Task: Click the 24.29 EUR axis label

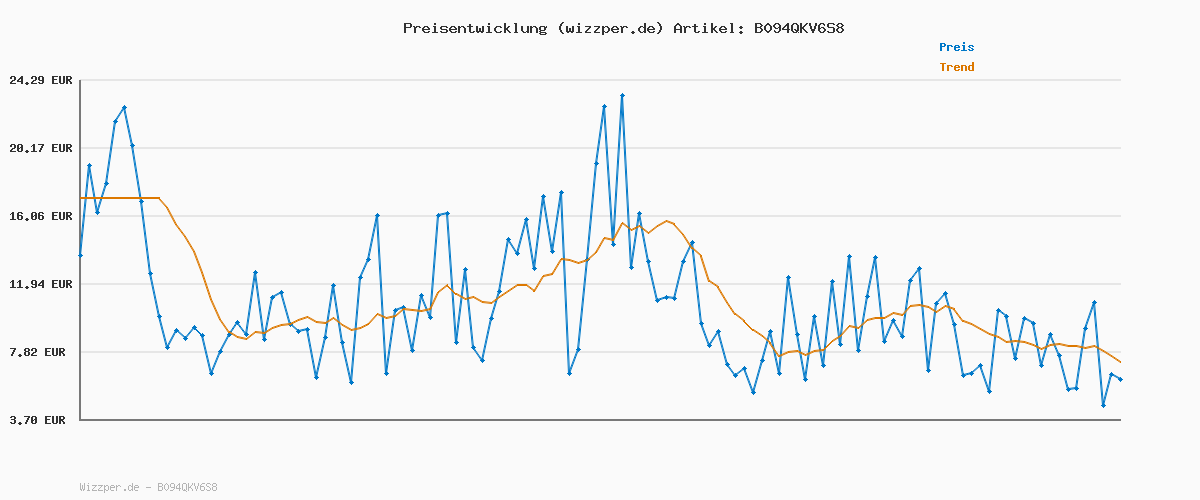Action: 41,80
